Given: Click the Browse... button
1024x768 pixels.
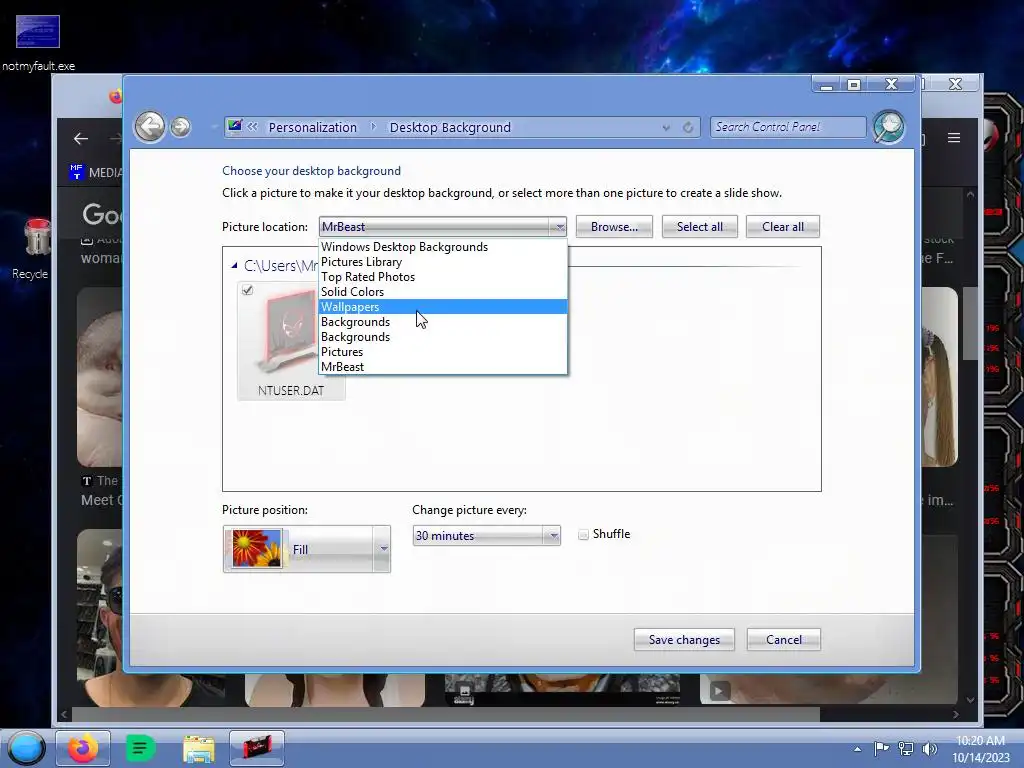Looking at the screenshot, I should [614, 227].
